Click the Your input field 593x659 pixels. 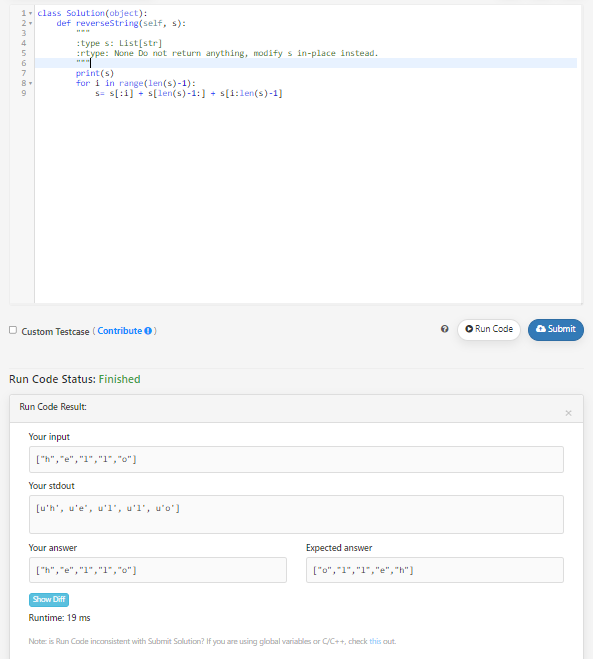click(x=296, y=459)
